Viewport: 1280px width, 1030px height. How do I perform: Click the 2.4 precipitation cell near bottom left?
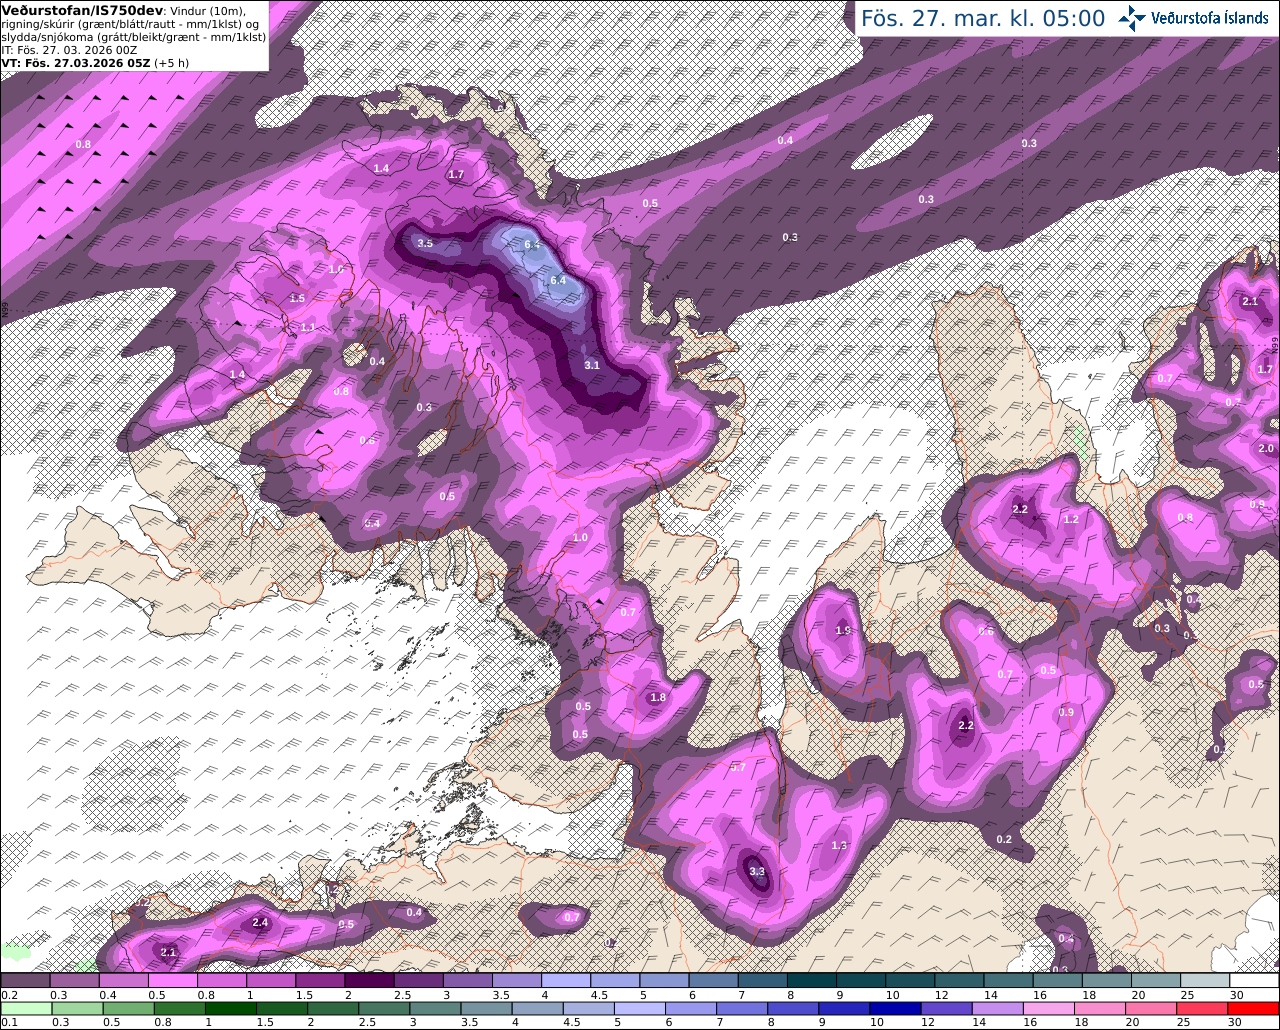[x=260, y=922]
